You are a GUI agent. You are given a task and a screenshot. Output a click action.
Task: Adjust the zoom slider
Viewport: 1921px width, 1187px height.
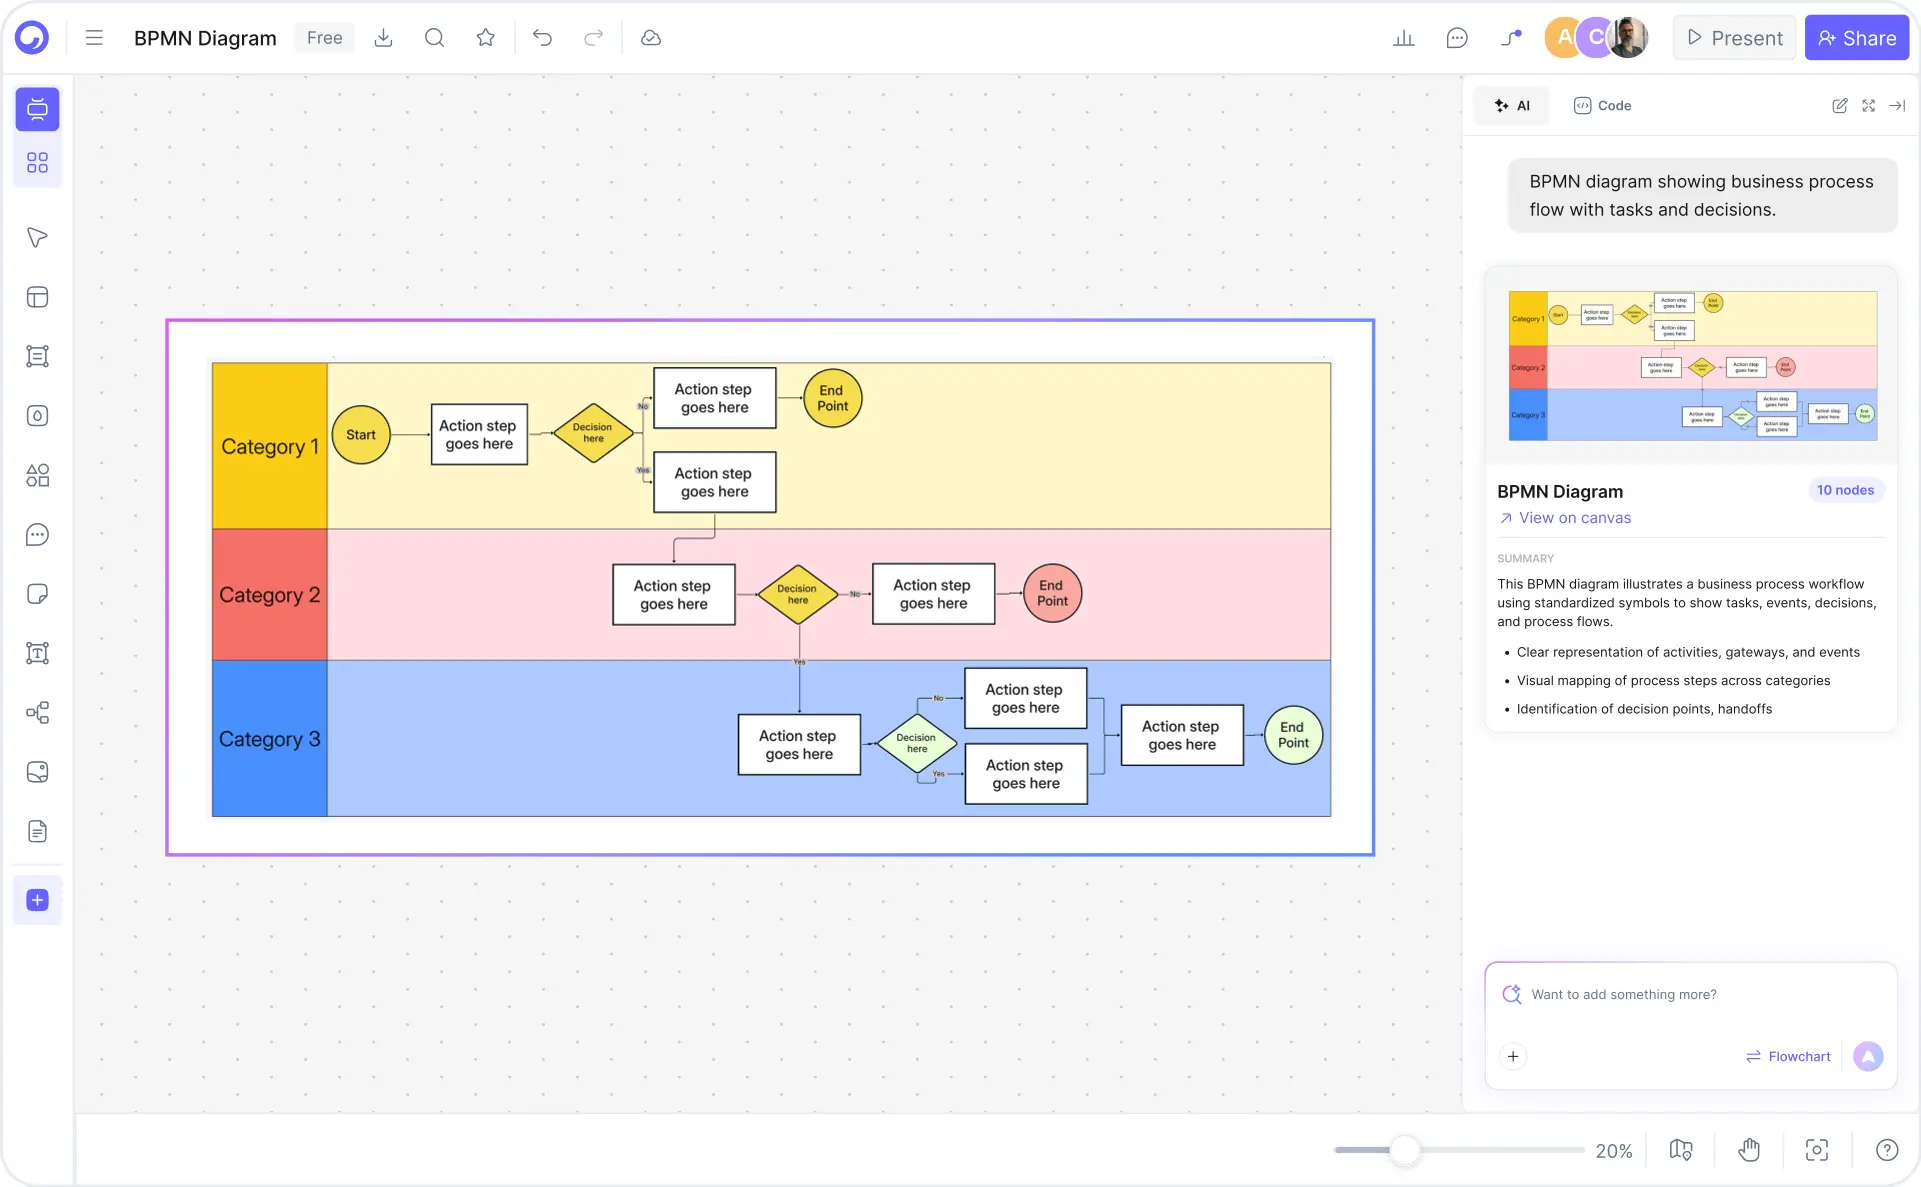(1406, 1150)
